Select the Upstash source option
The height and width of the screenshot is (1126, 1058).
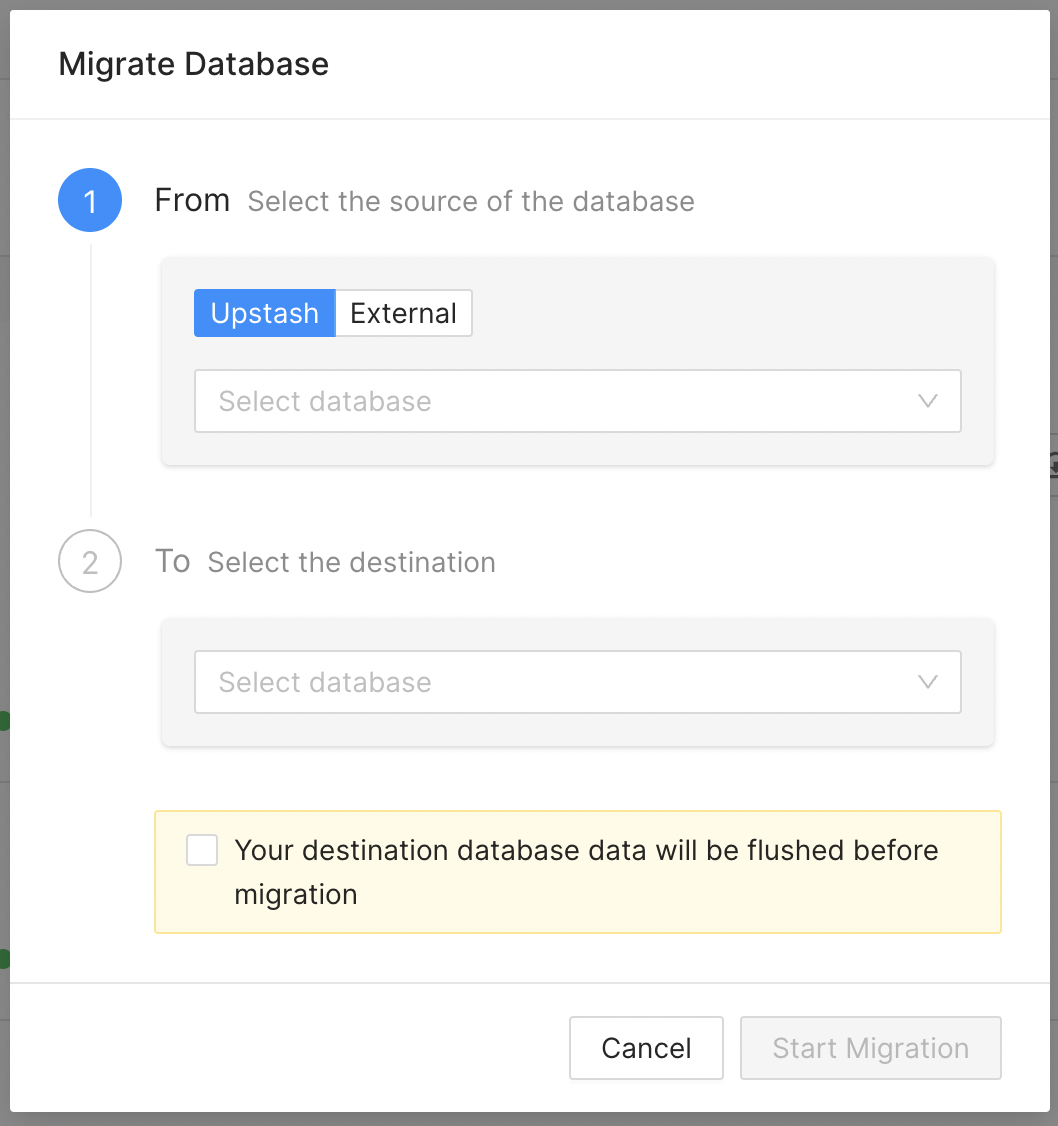(x=264, y=313)
